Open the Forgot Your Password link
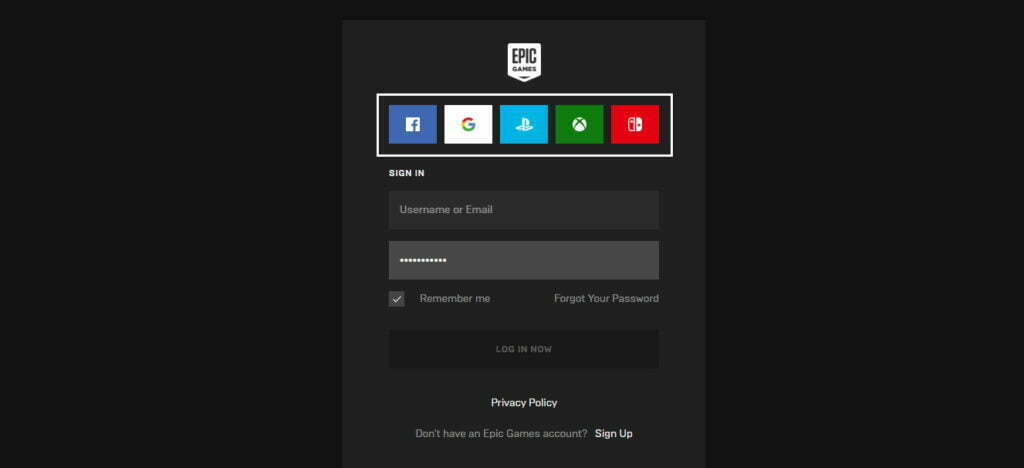The width and height of the screenshot is (1024, 468). point(606,299)
